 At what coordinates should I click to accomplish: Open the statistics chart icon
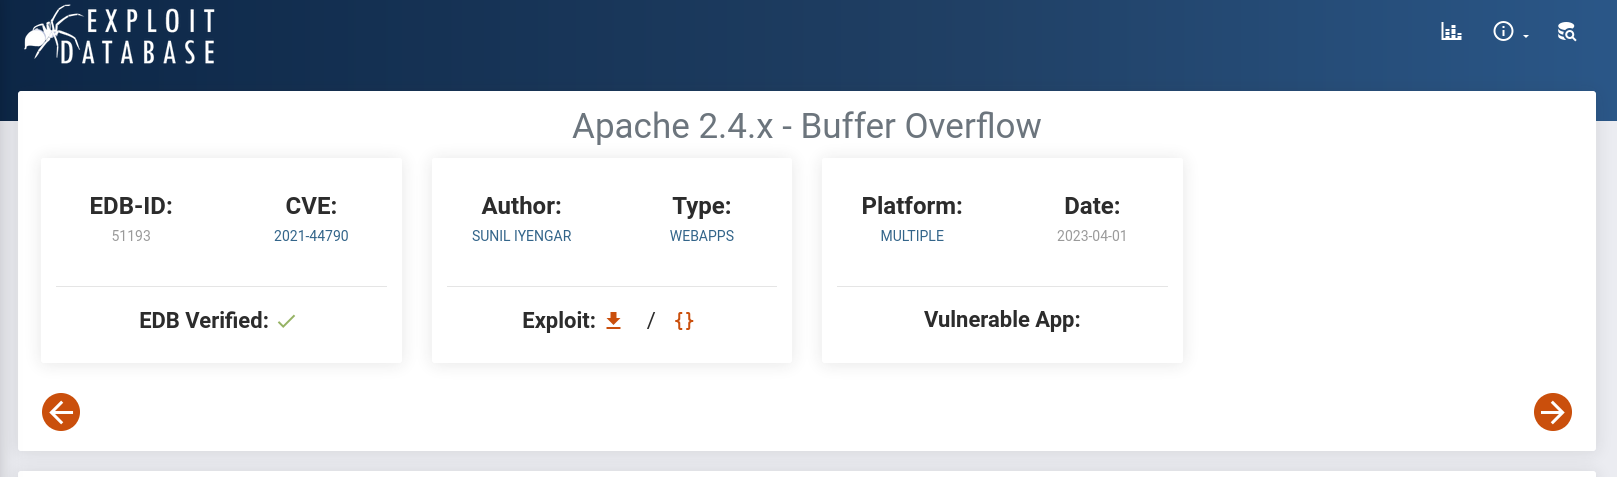(x=1451, y=32)
